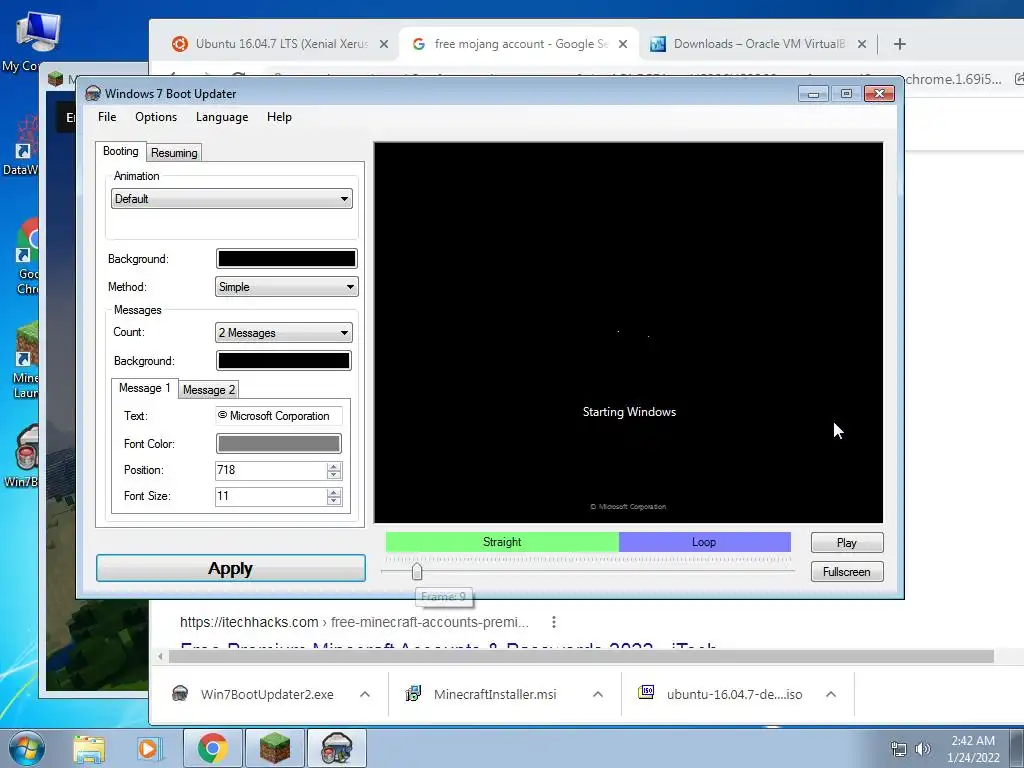Click the blue Loop animation segment
The image size is (1024, 768).
click(705, 542)
